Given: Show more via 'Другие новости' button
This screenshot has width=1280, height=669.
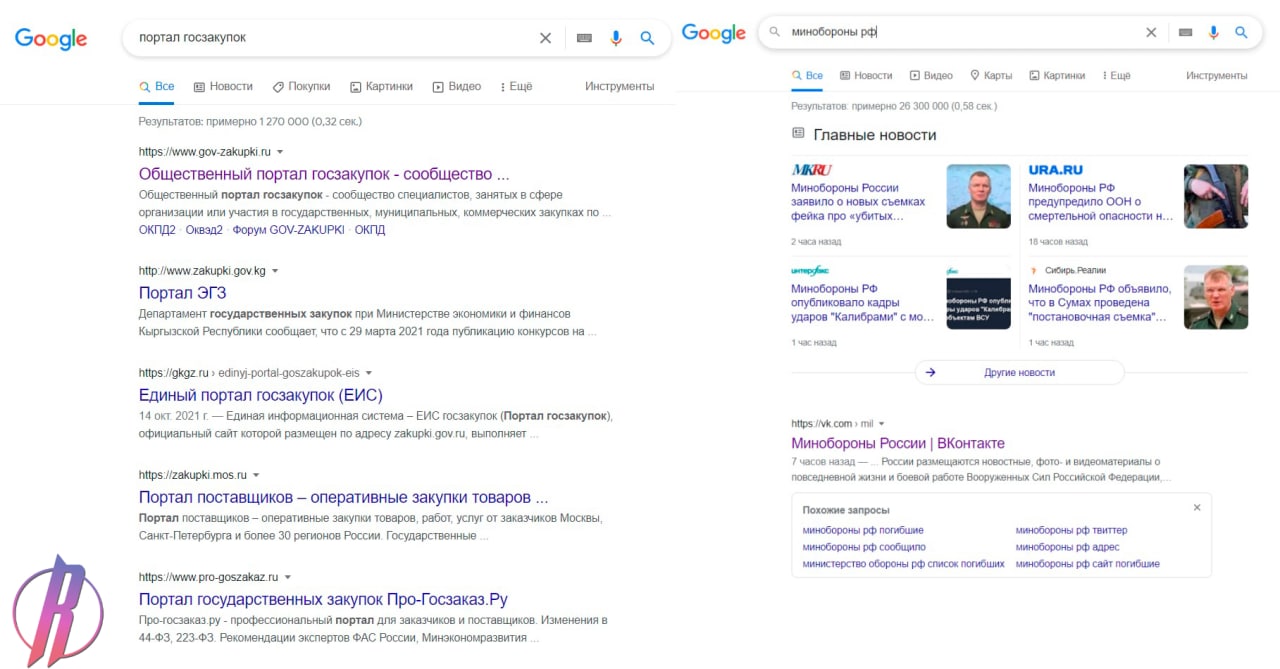Looking at the screenshot, I should pos(1019,372).
